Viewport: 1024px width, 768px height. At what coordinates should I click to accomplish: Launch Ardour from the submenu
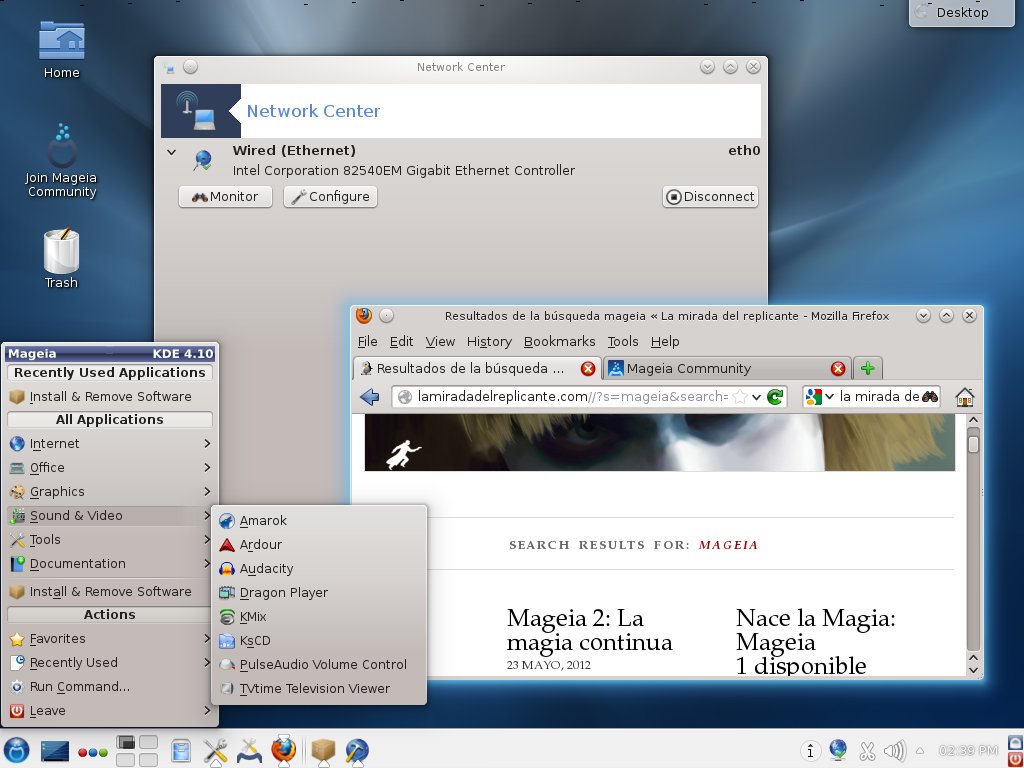click(319, 545)
